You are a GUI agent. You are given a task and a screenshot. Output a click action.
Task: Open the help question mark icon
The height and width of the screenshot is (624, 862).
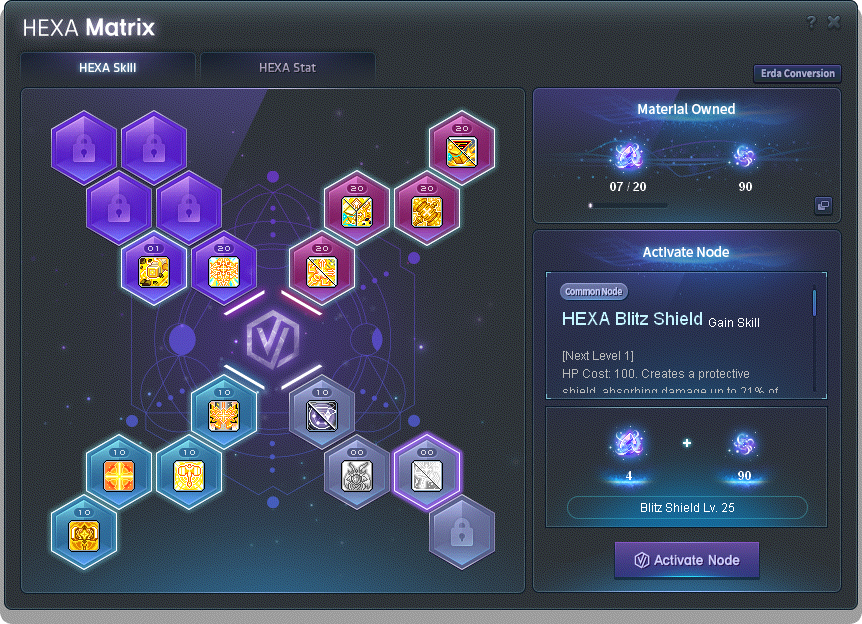pos(811,22)
